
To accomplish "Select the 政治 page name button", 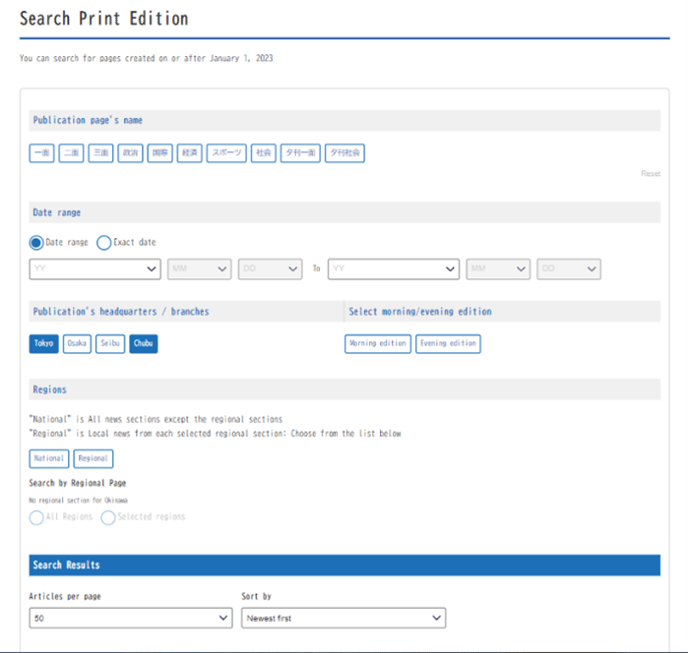I will [130, 153].
